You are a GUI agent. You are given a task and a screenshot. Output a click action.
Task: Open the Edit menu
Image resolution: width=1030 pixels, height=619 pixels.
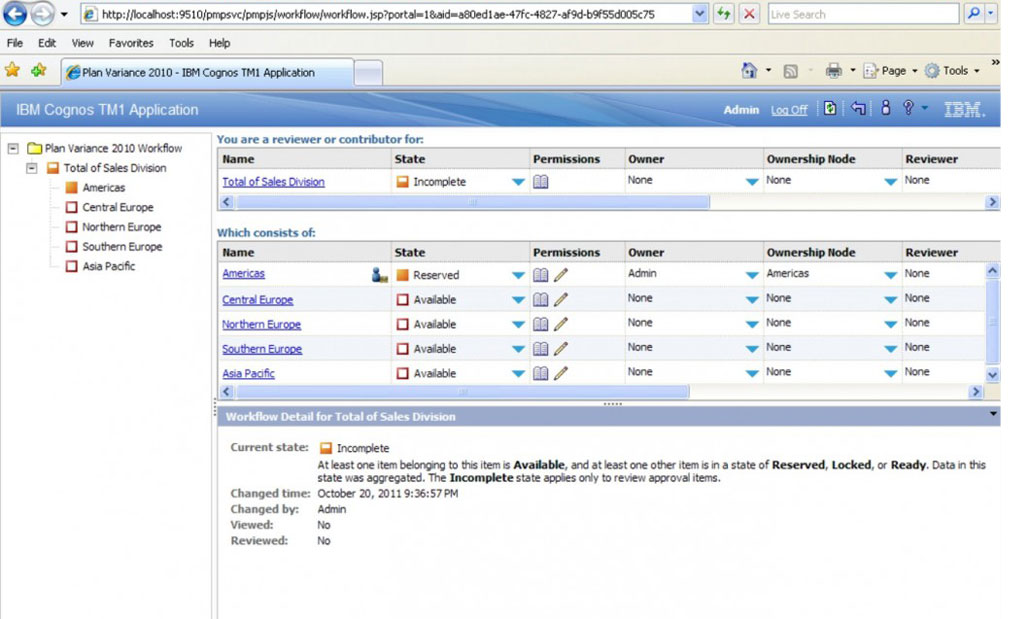pos(47,43)
